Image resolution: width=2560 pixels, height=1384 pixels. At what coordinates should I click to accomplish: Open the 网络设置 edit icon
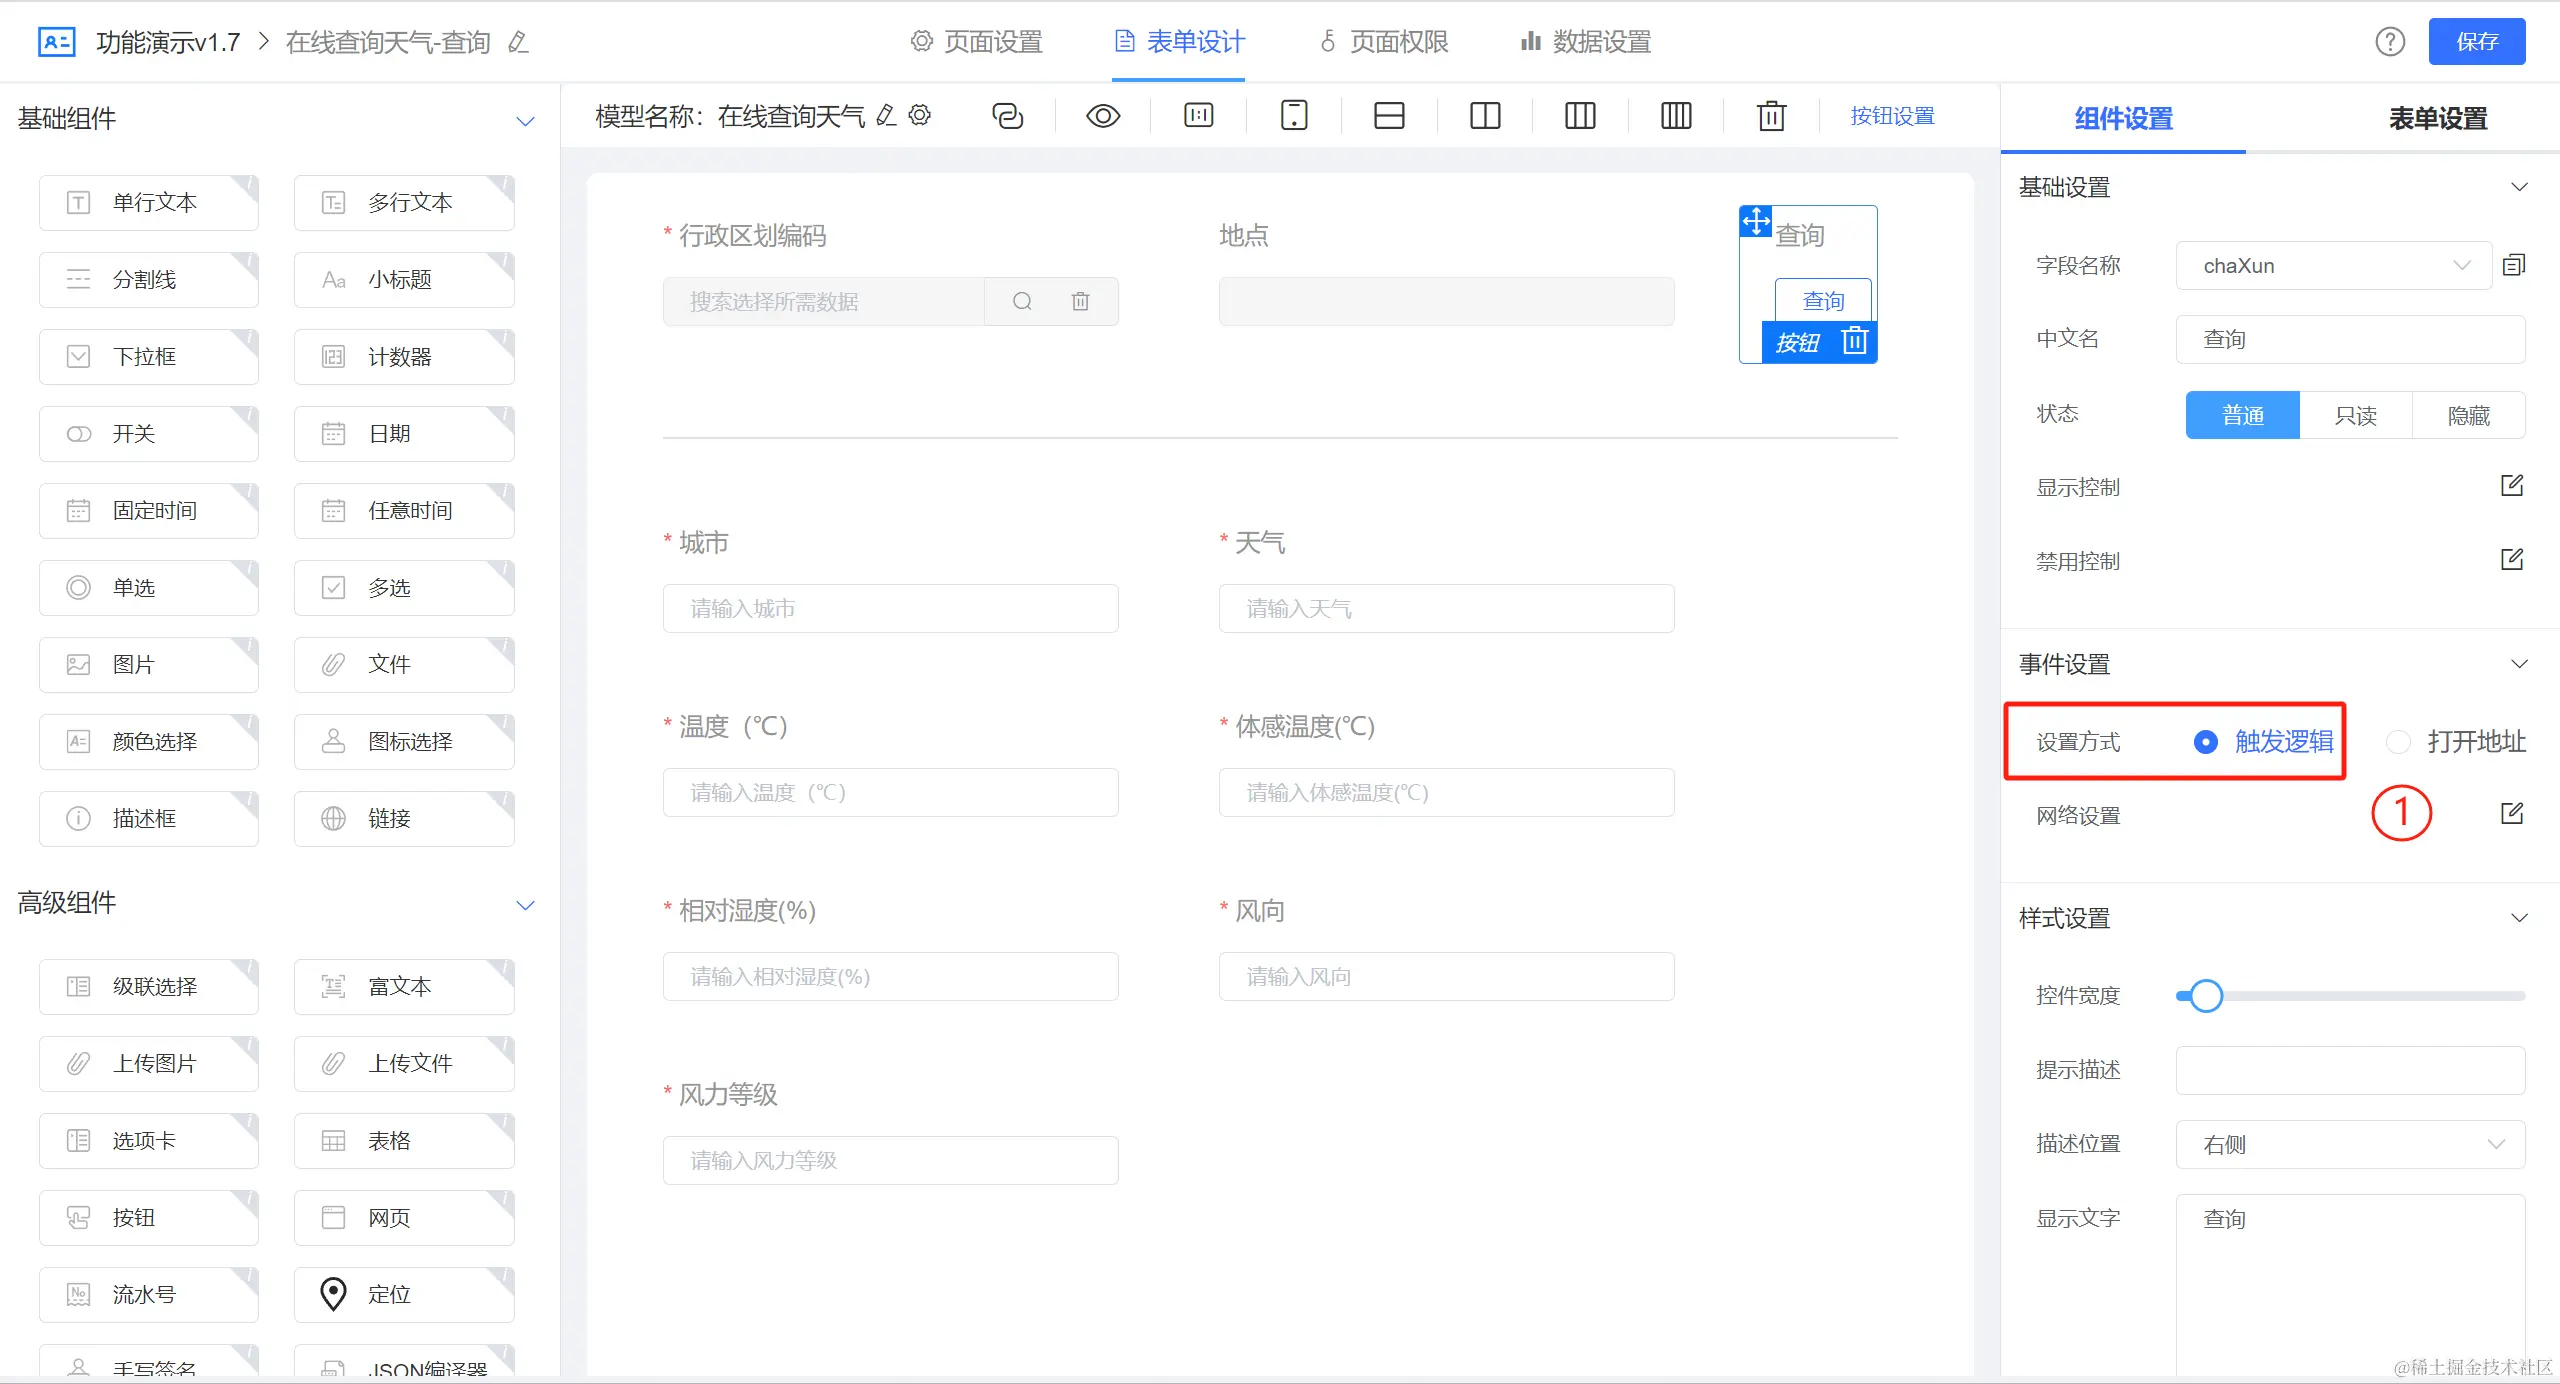[2512, 814]
